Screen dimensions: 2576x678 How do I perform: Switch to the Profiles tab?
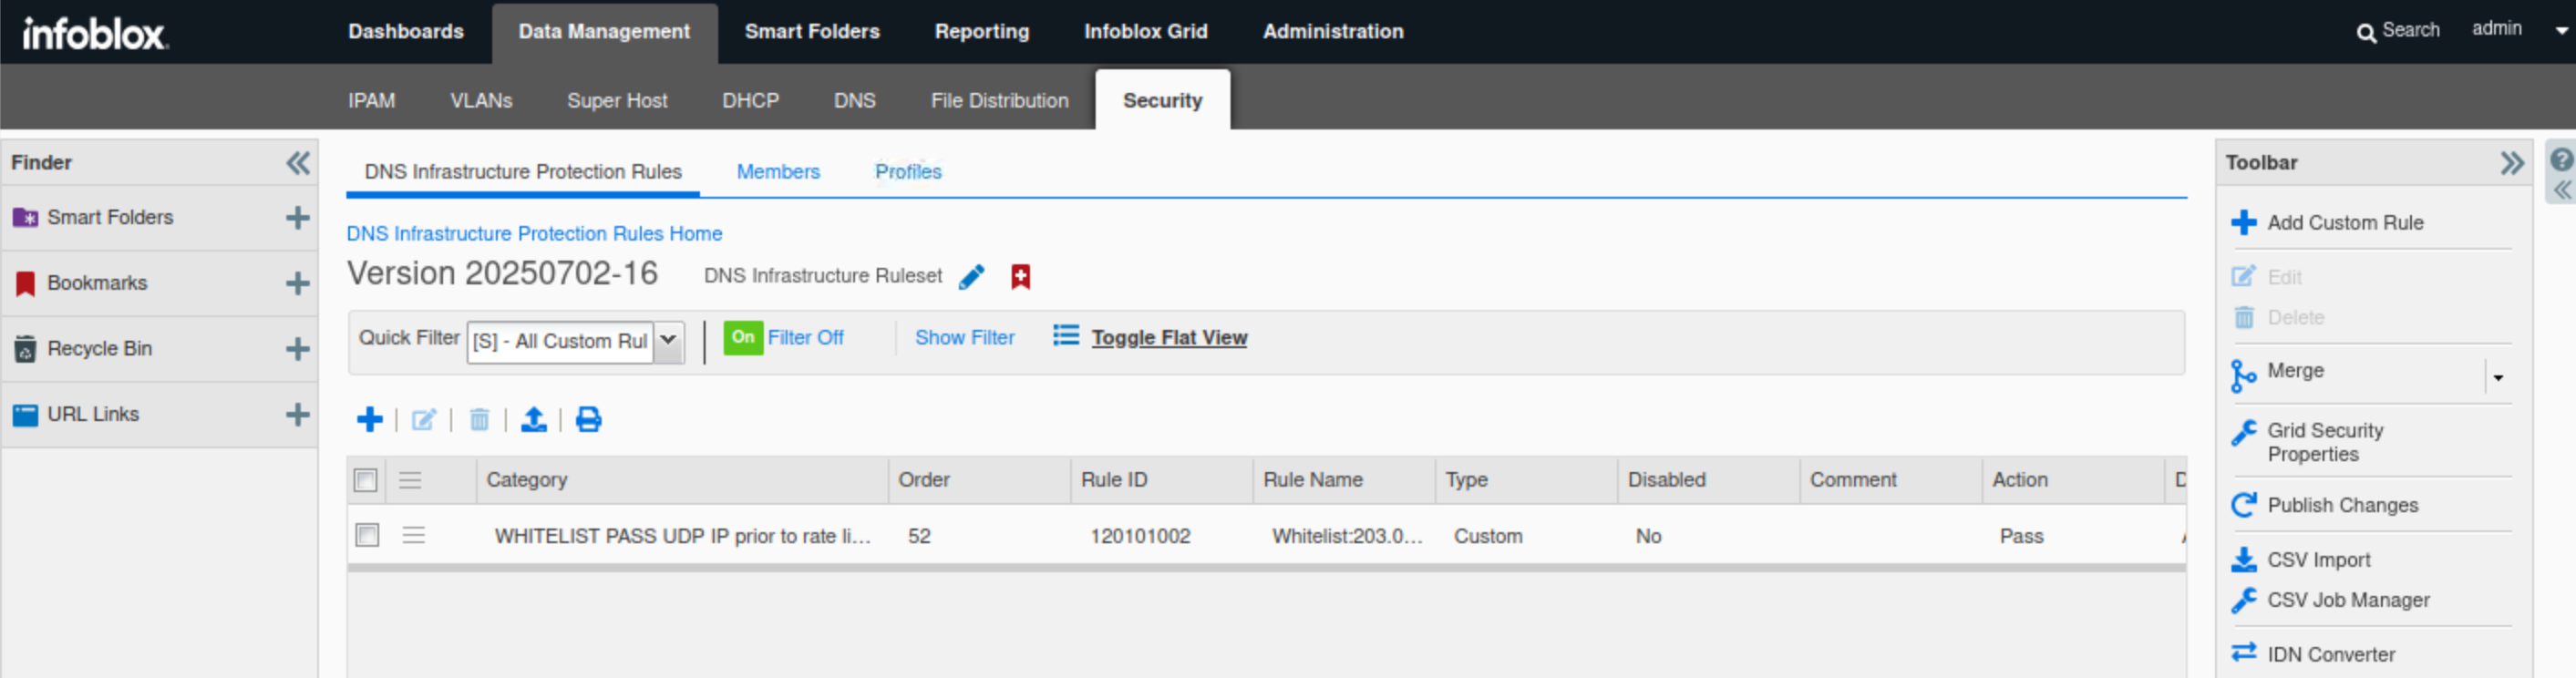(x=908, y=172)
